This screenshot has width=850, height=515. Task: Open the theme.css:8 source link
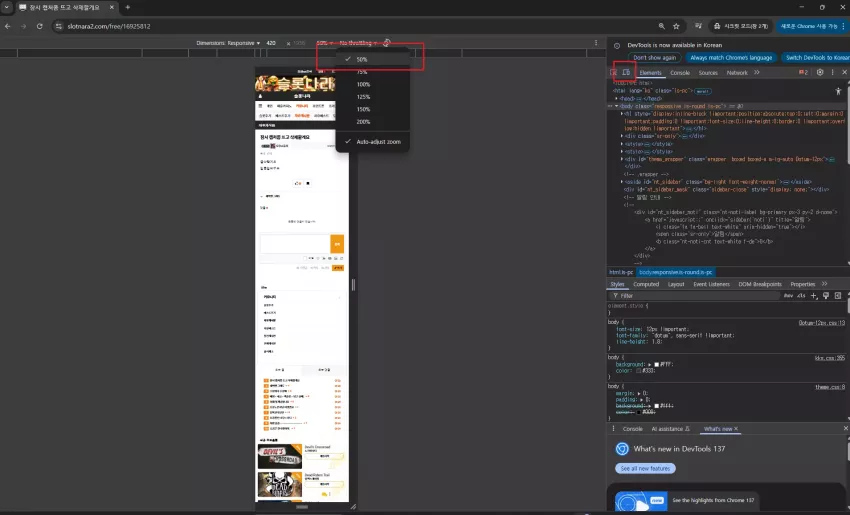click(x=830, y=387)
